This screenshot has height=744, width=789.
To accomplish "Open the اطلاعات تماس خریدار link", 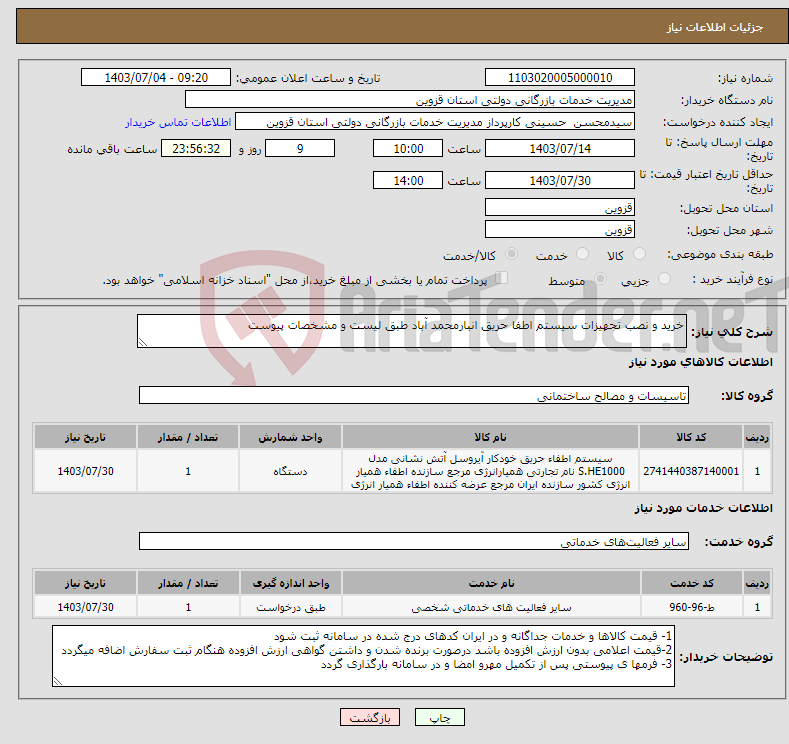I will (x=178, y=122).
